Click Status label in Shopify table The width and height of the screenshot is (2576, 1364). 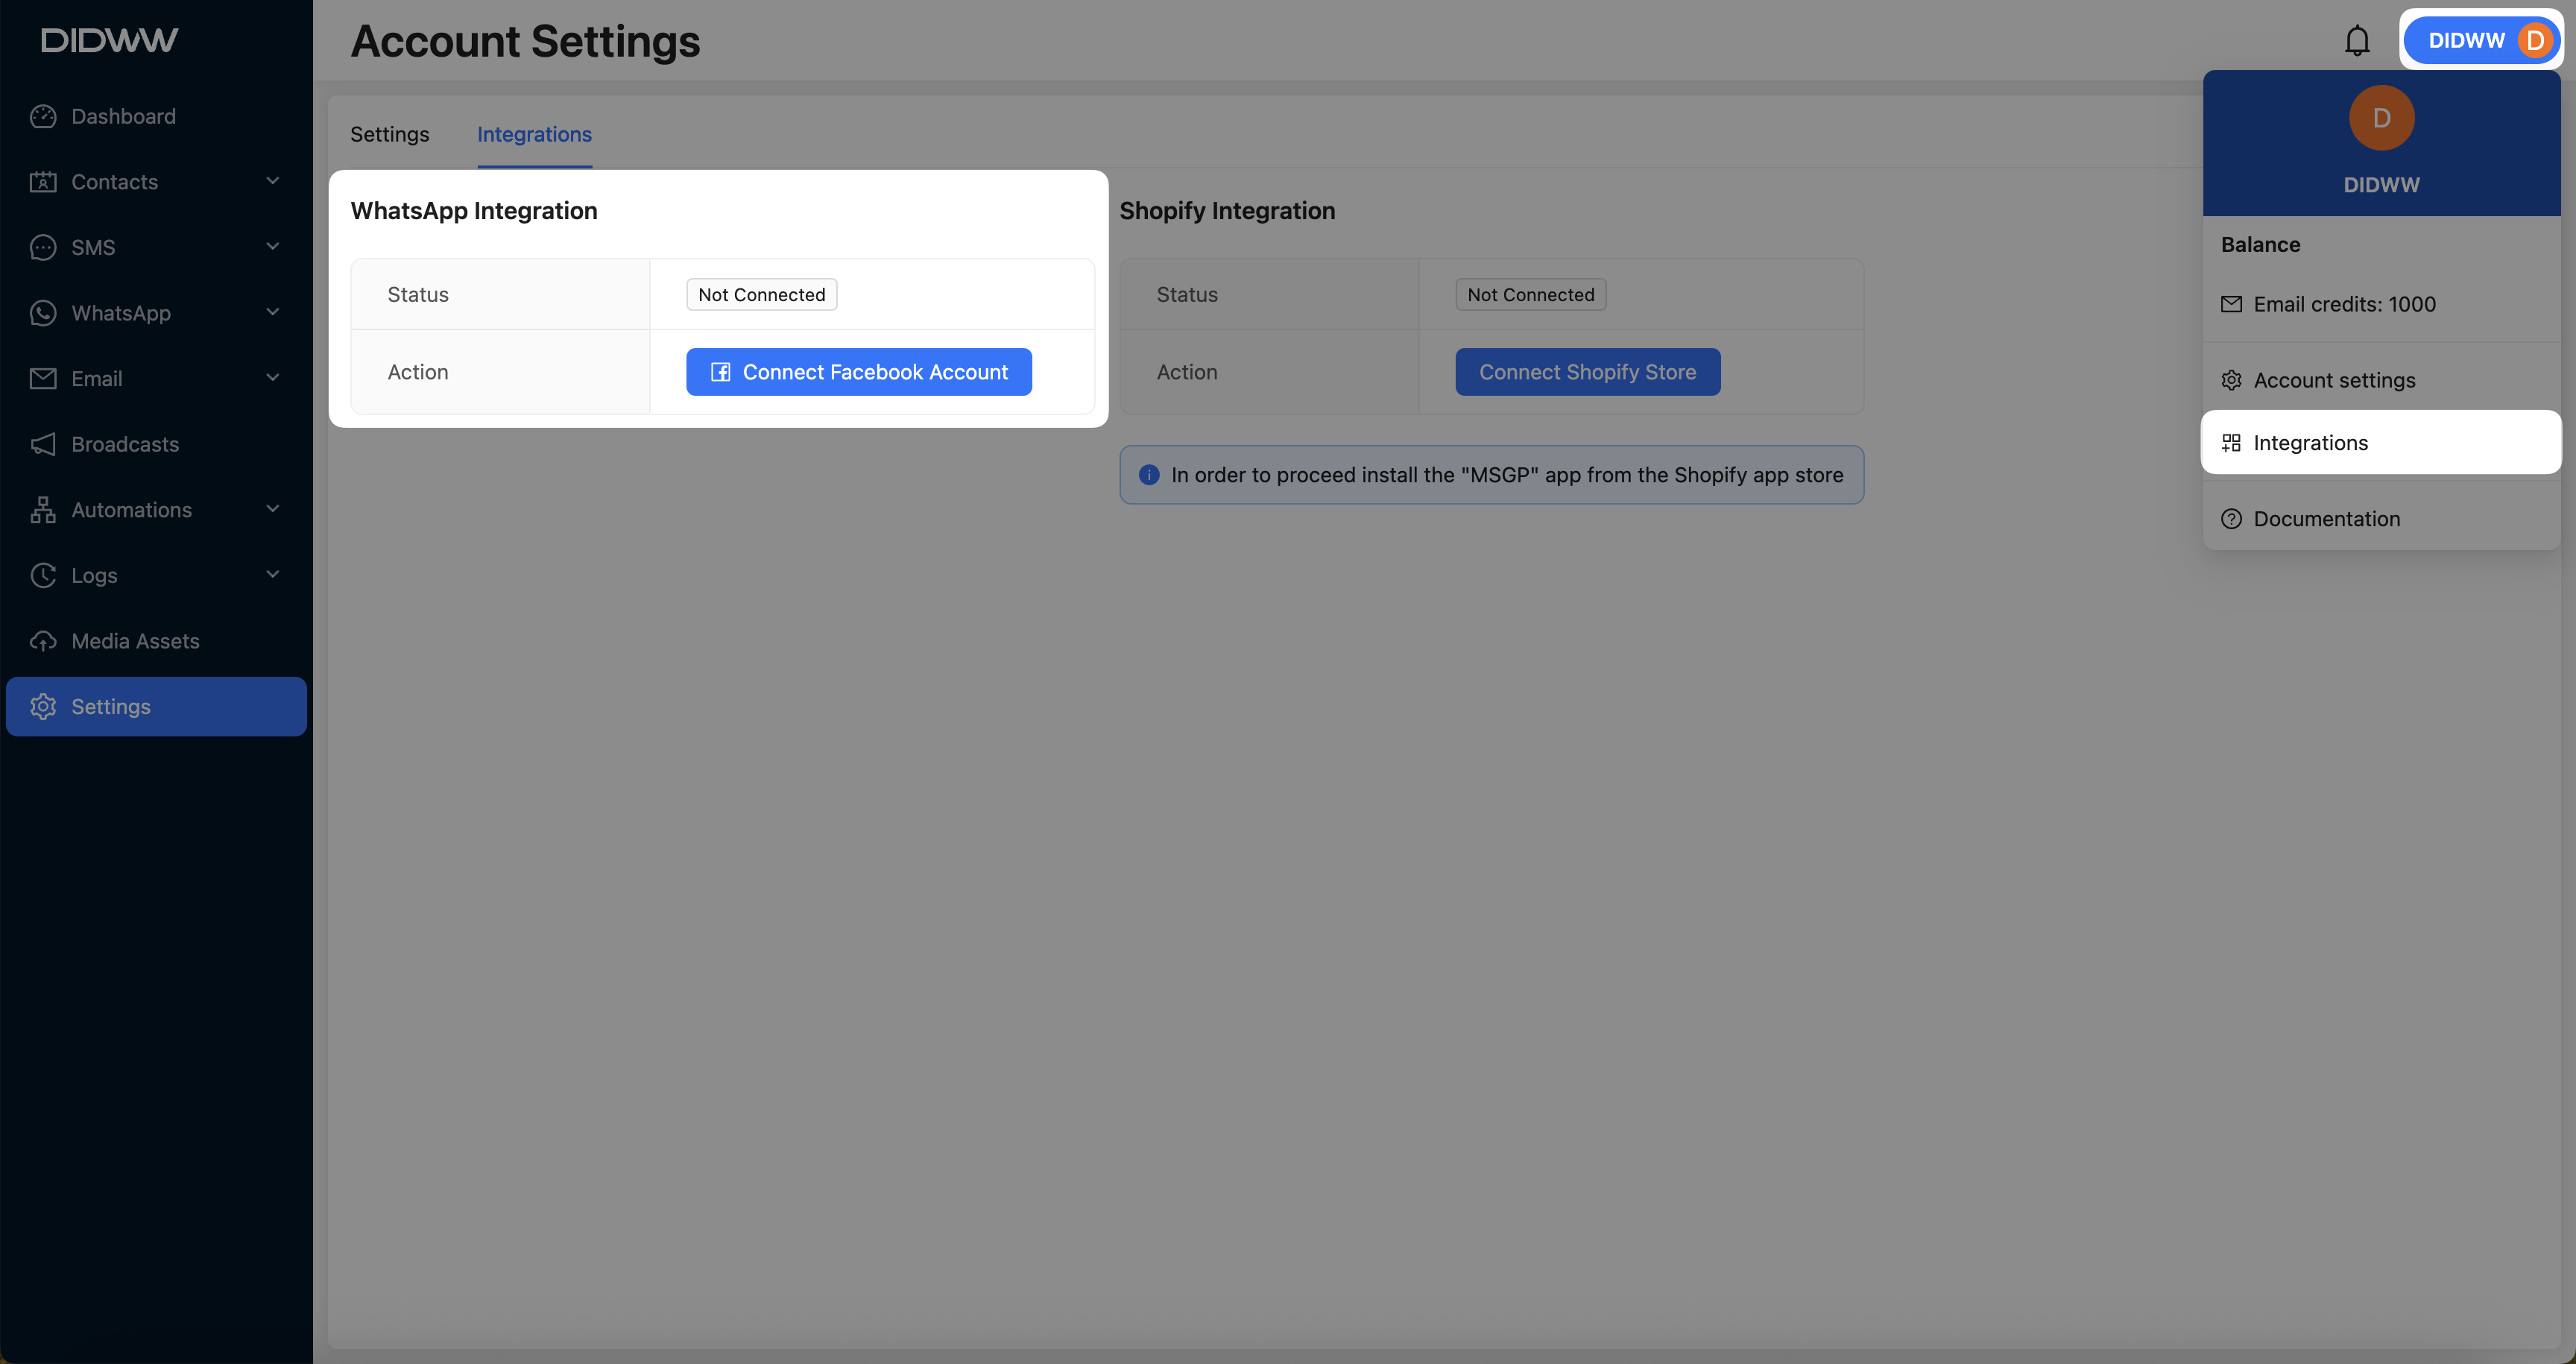(x=1187, y=295)
